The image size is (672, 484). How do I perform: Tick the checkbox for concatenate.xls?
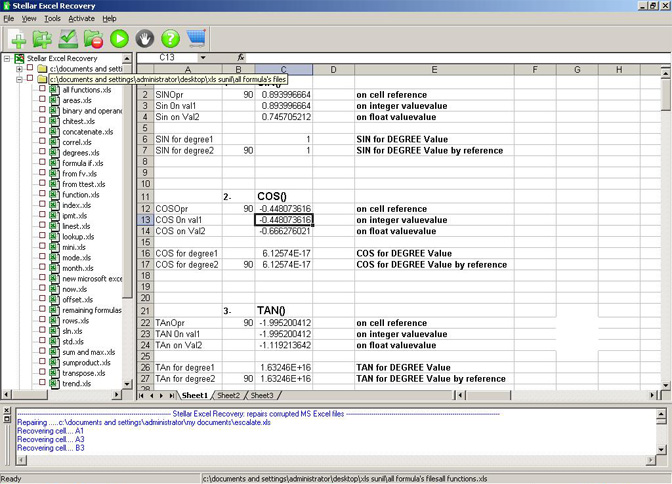42,131
